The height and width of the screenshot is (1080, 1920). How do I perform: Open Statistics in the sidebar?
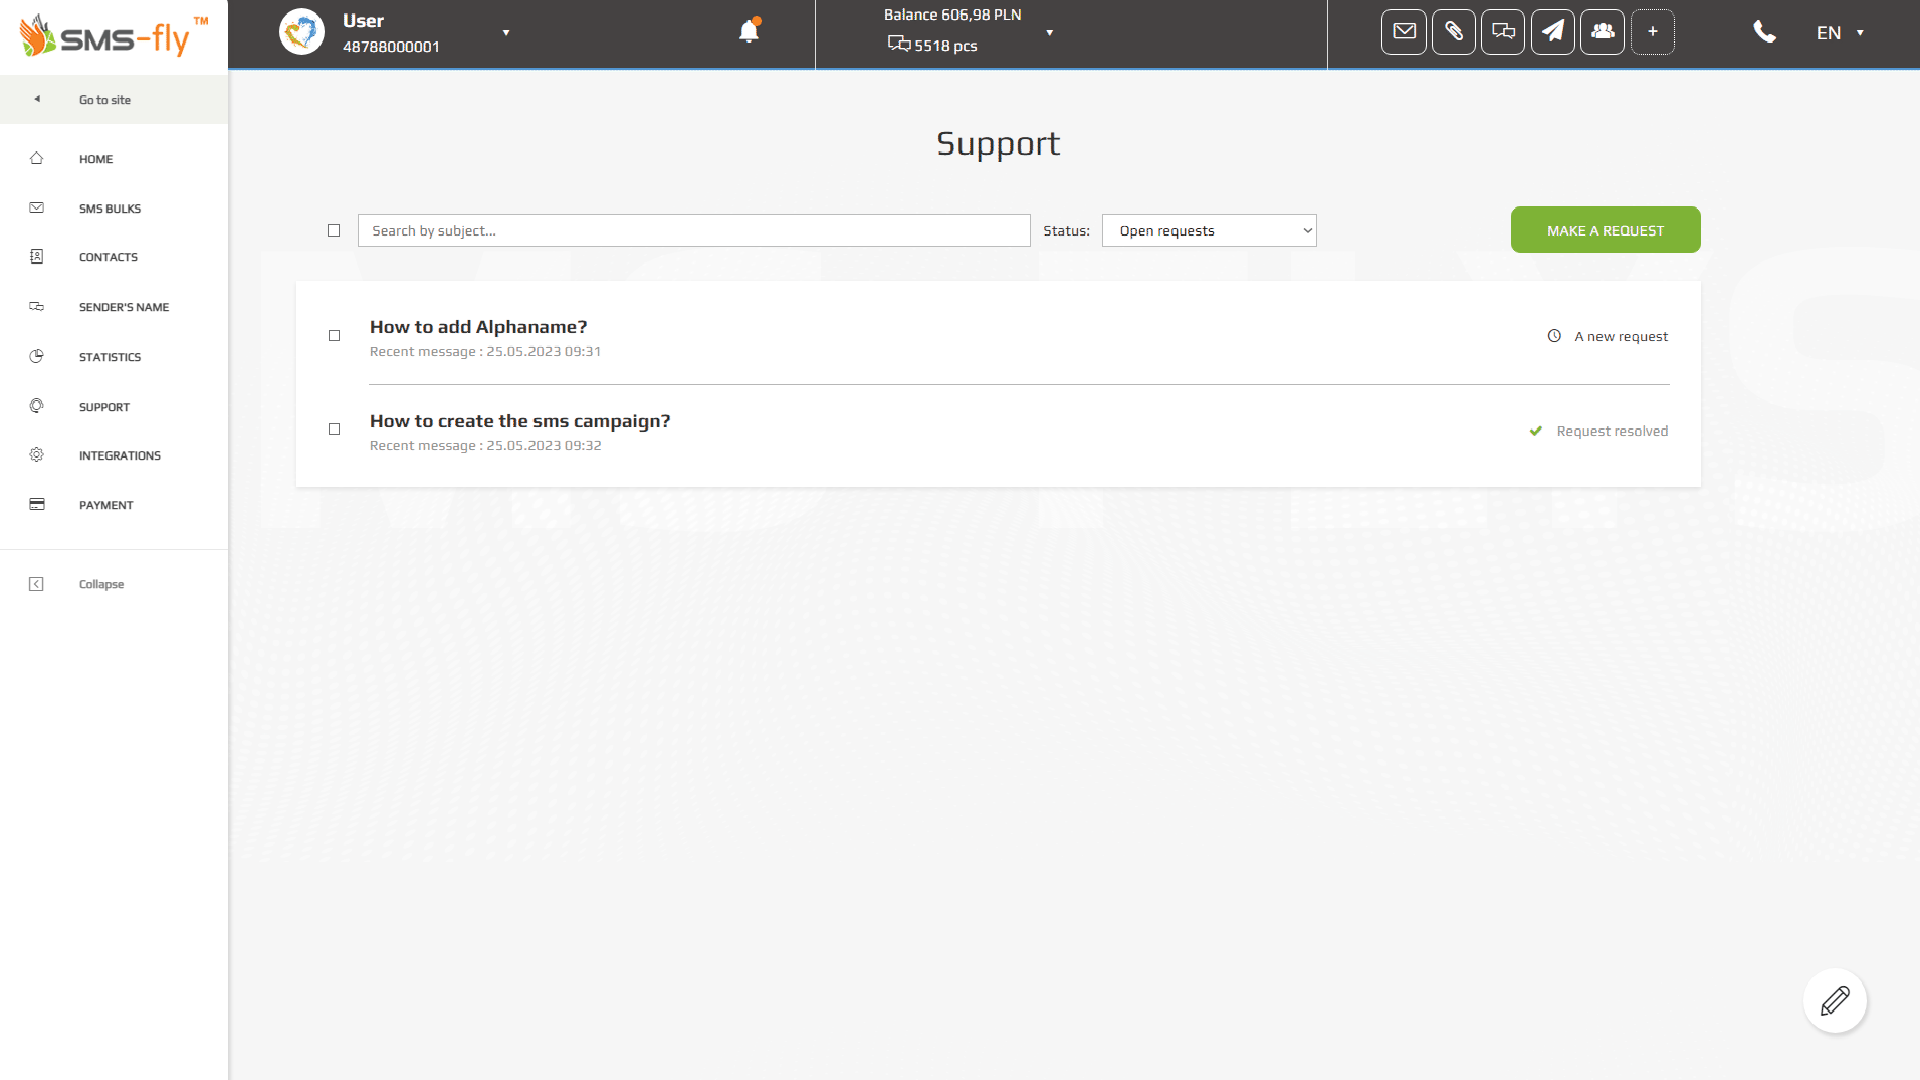tap(110, 357)
